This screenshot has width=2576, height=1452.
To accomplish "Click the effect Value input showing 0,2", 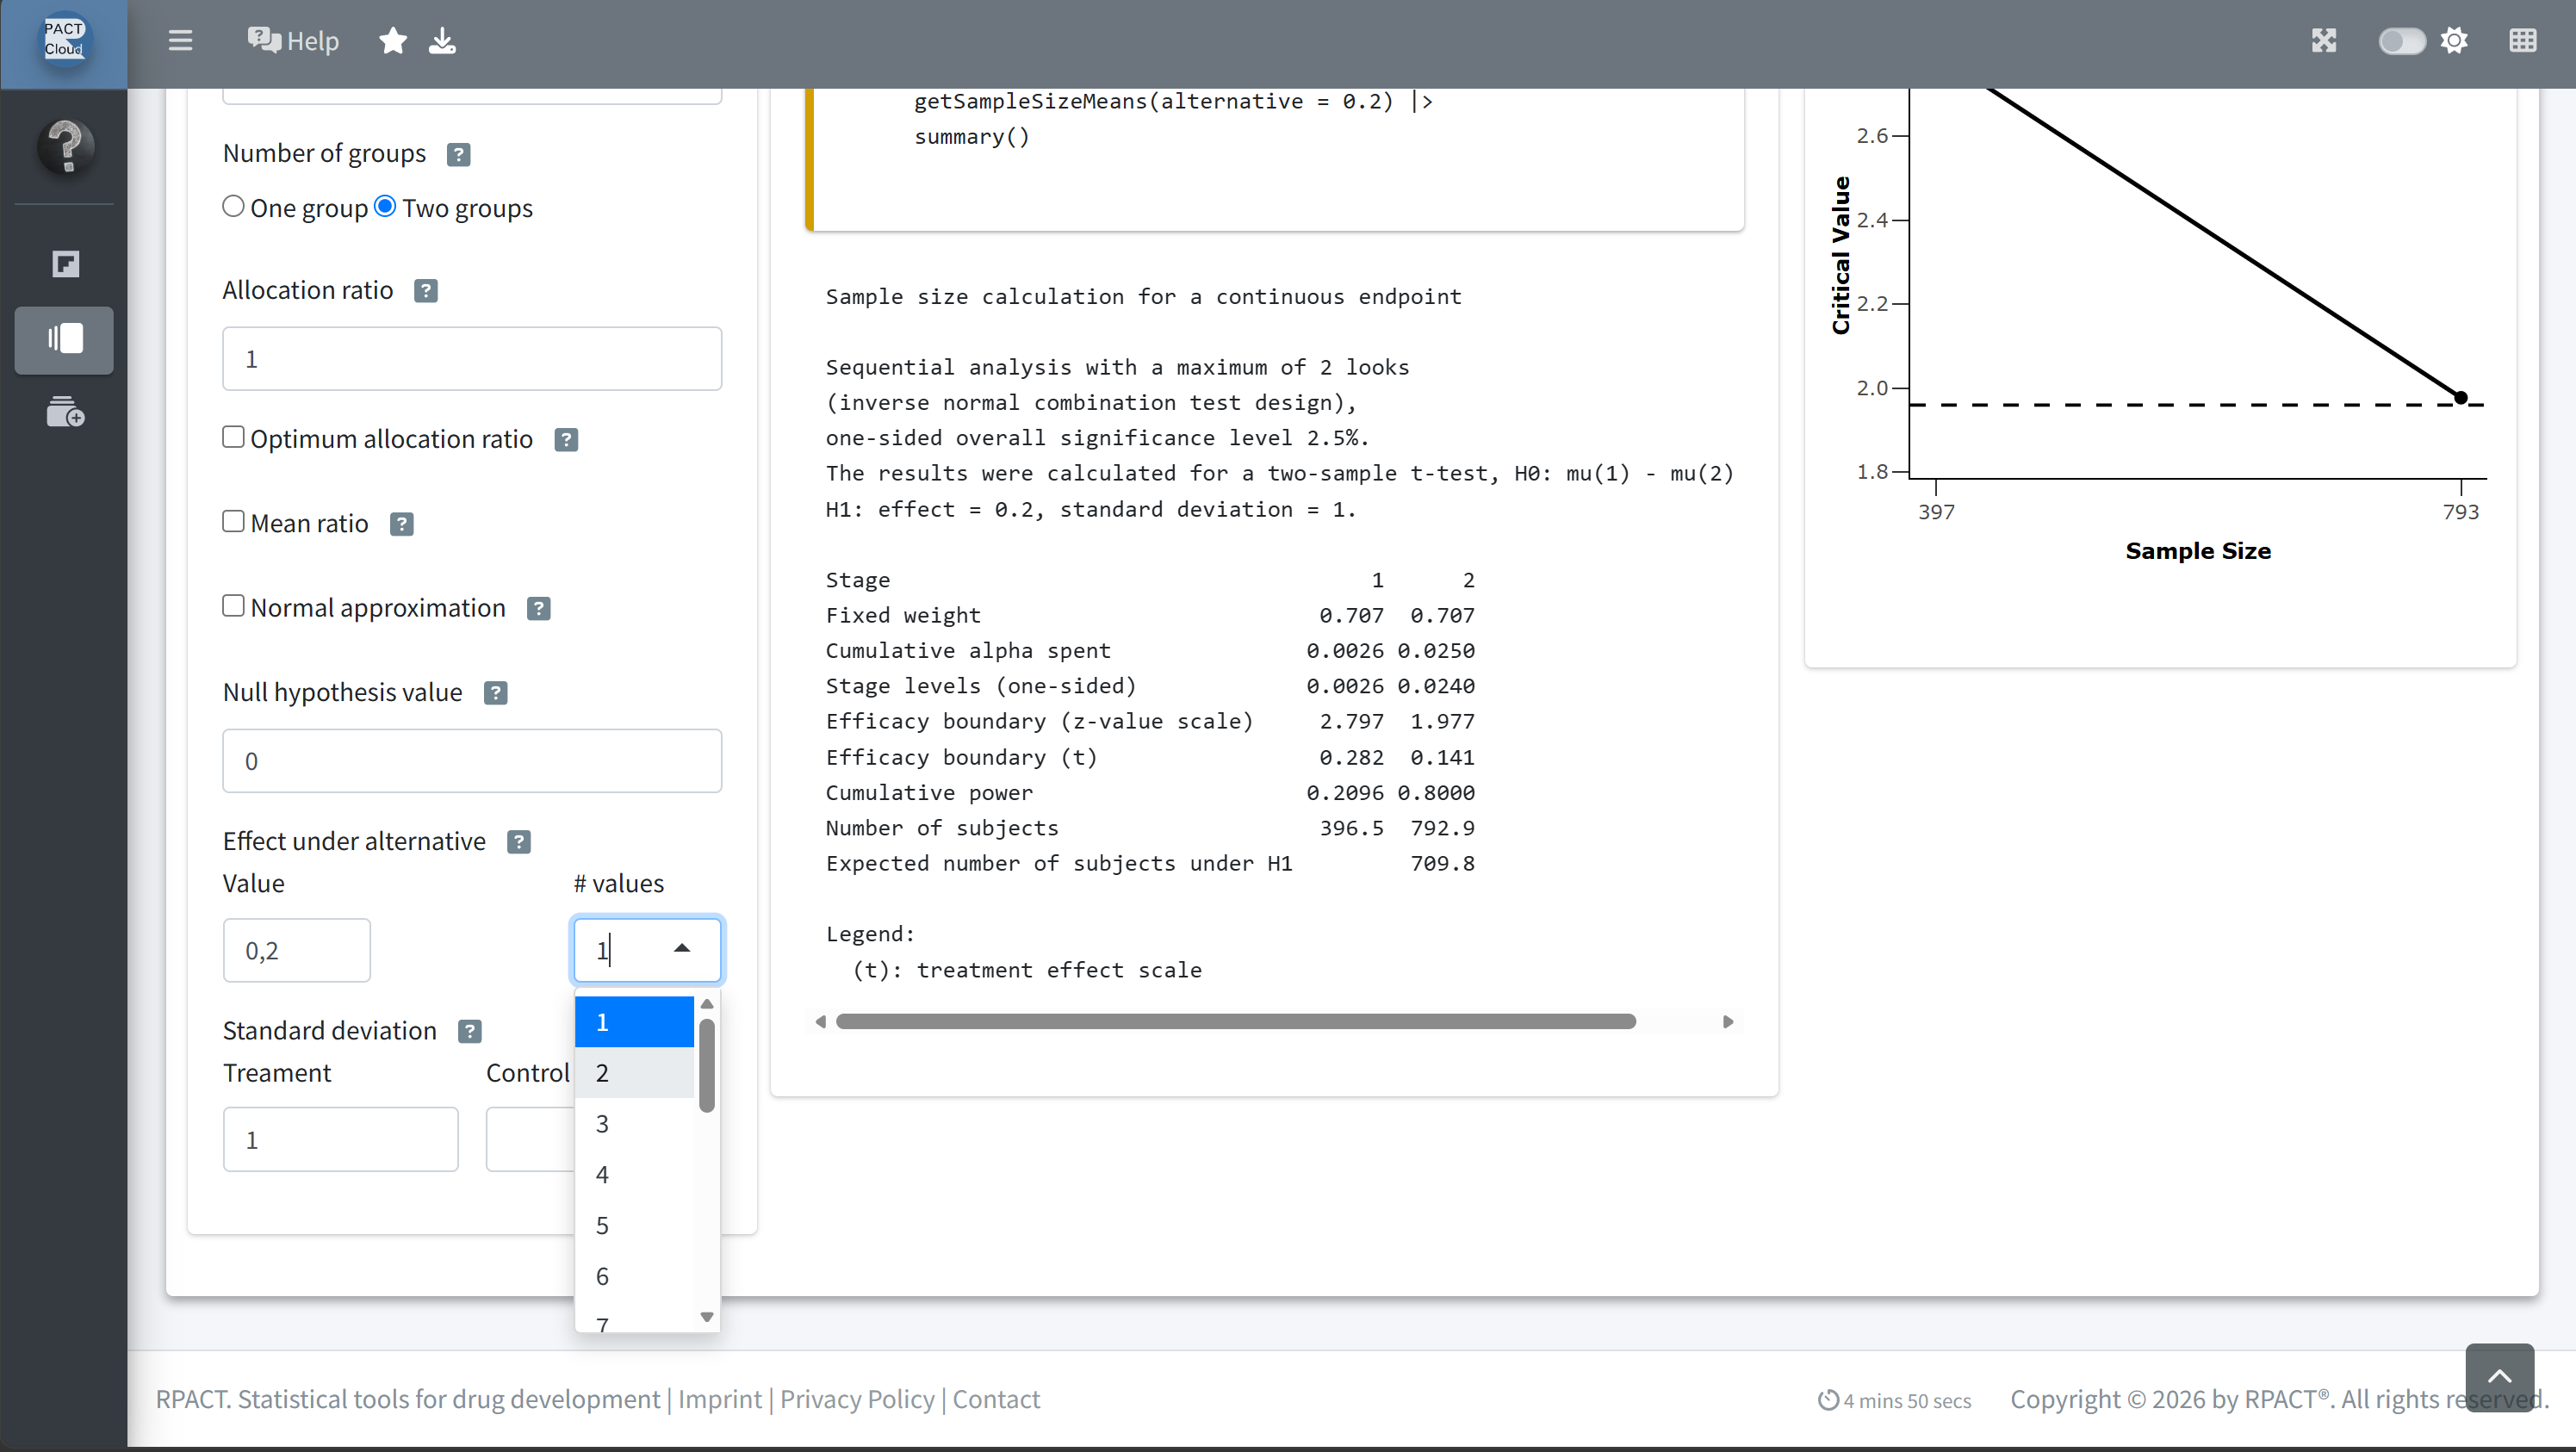I will [x=297, y=950].
